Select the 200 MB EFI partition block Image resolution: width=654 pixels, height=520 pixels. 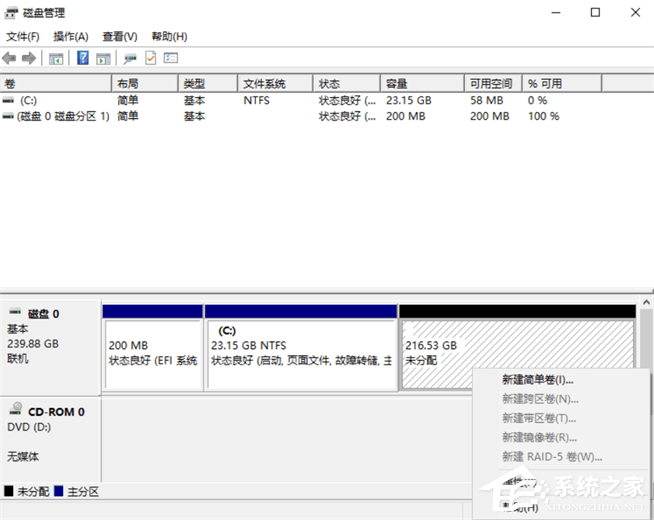[x=153, y=347]
